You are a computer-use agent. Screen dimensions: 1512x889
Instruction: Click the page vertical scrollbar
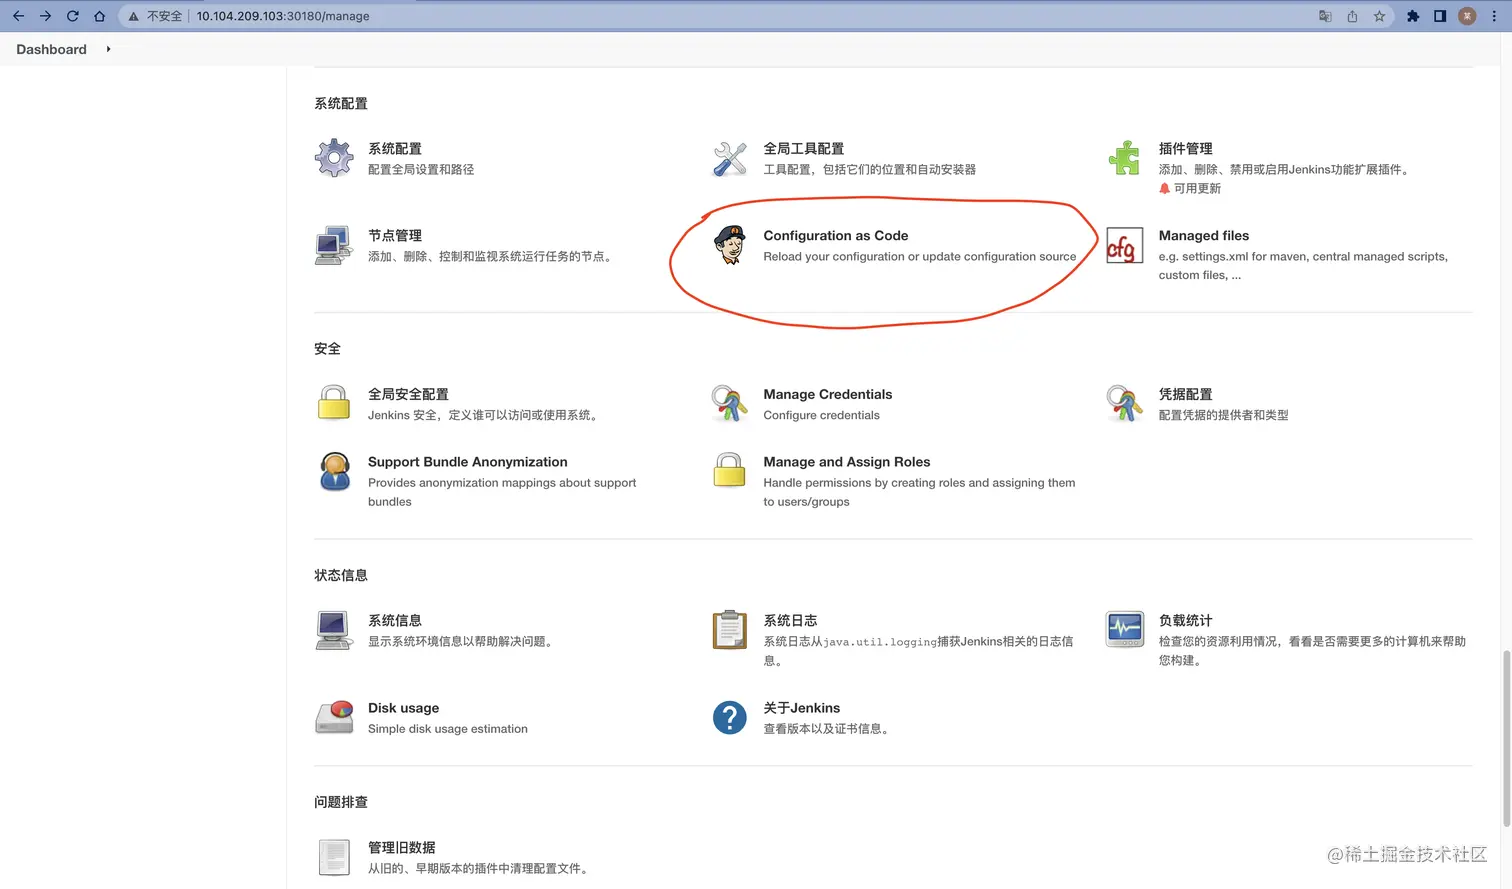coord(1506,738)
